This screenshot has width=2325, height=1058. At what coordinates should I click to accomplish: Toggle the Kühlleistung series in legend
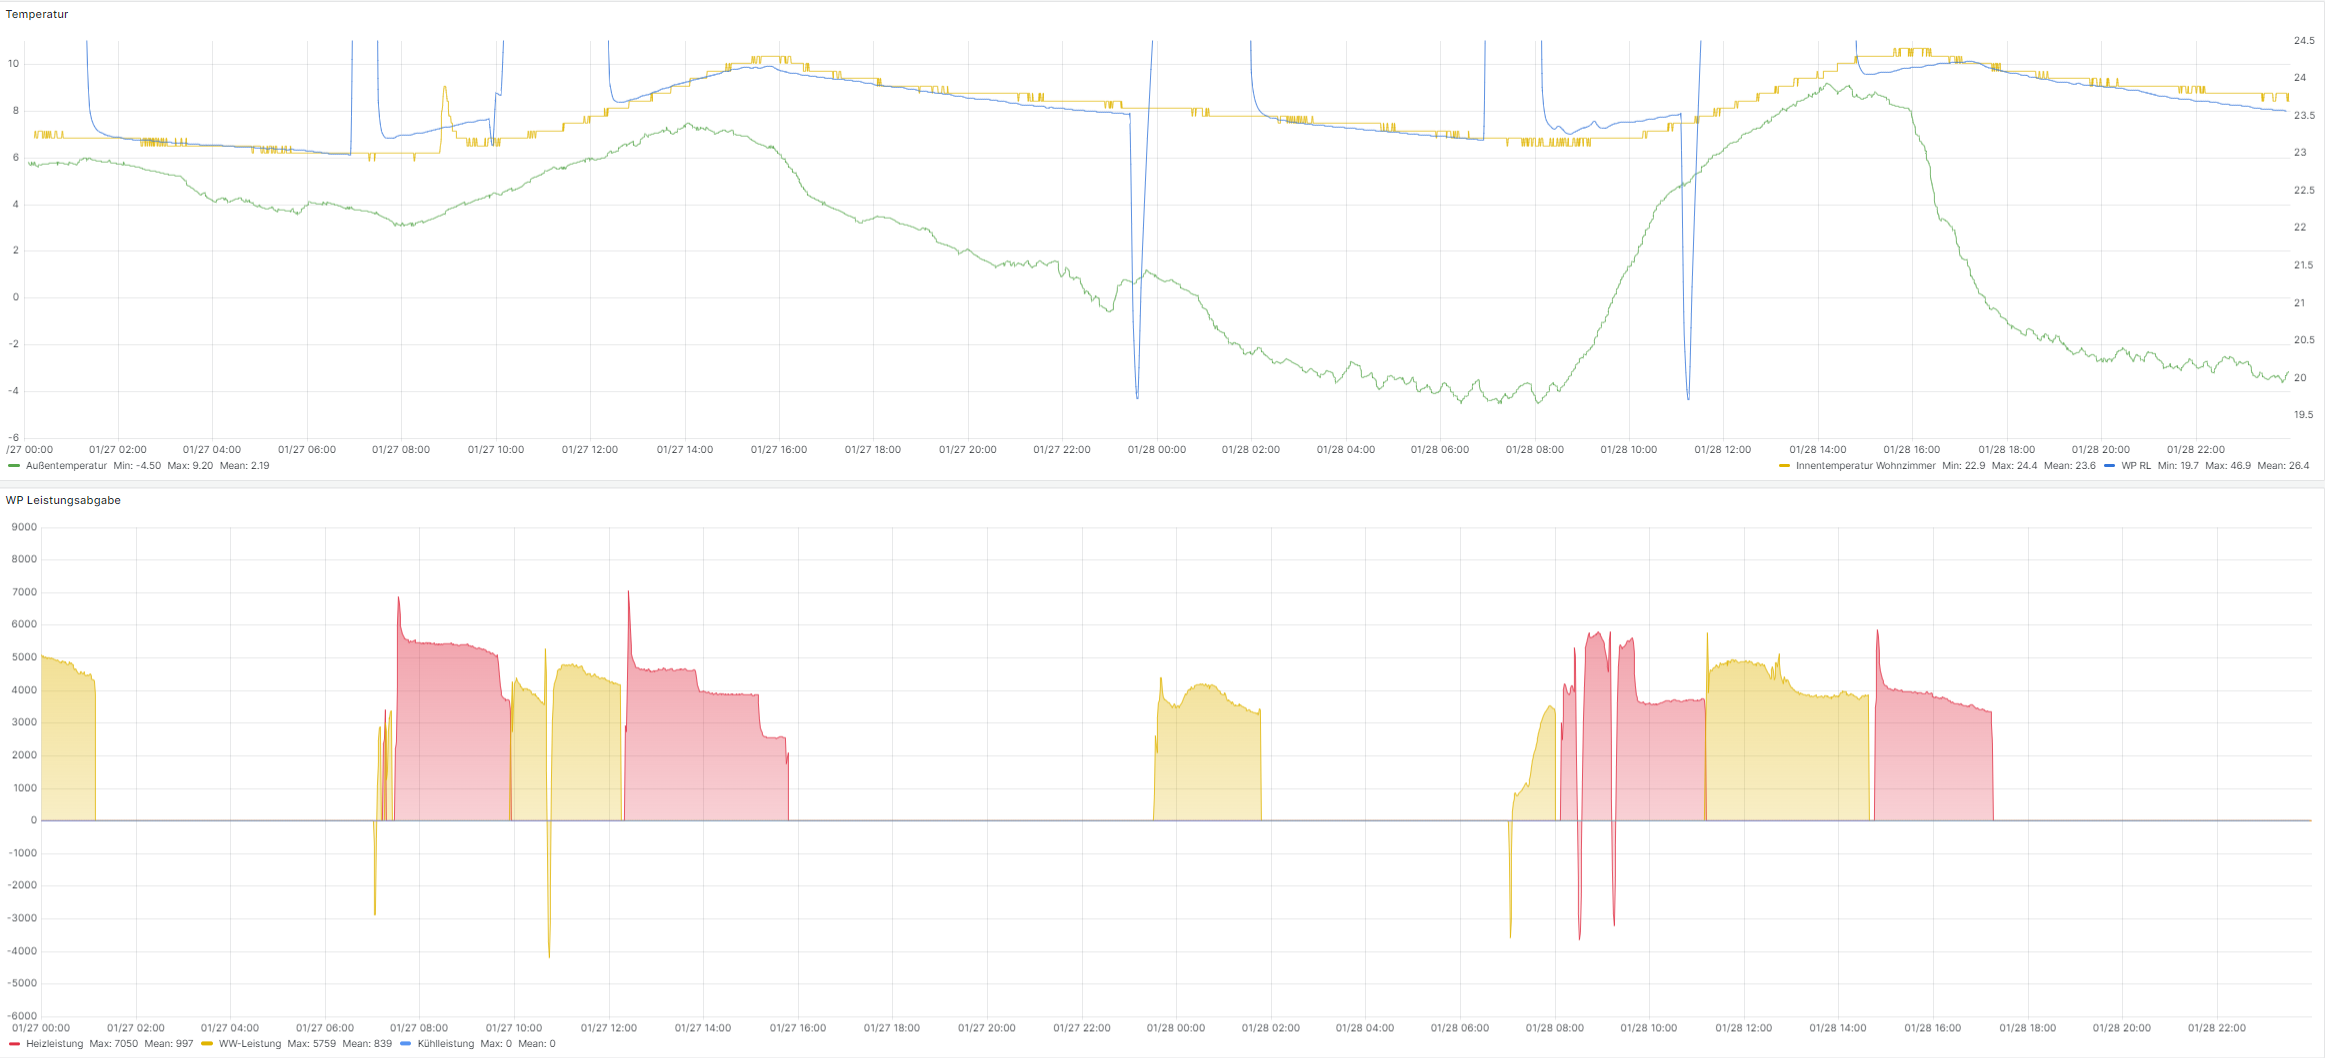pos(445,1044)
